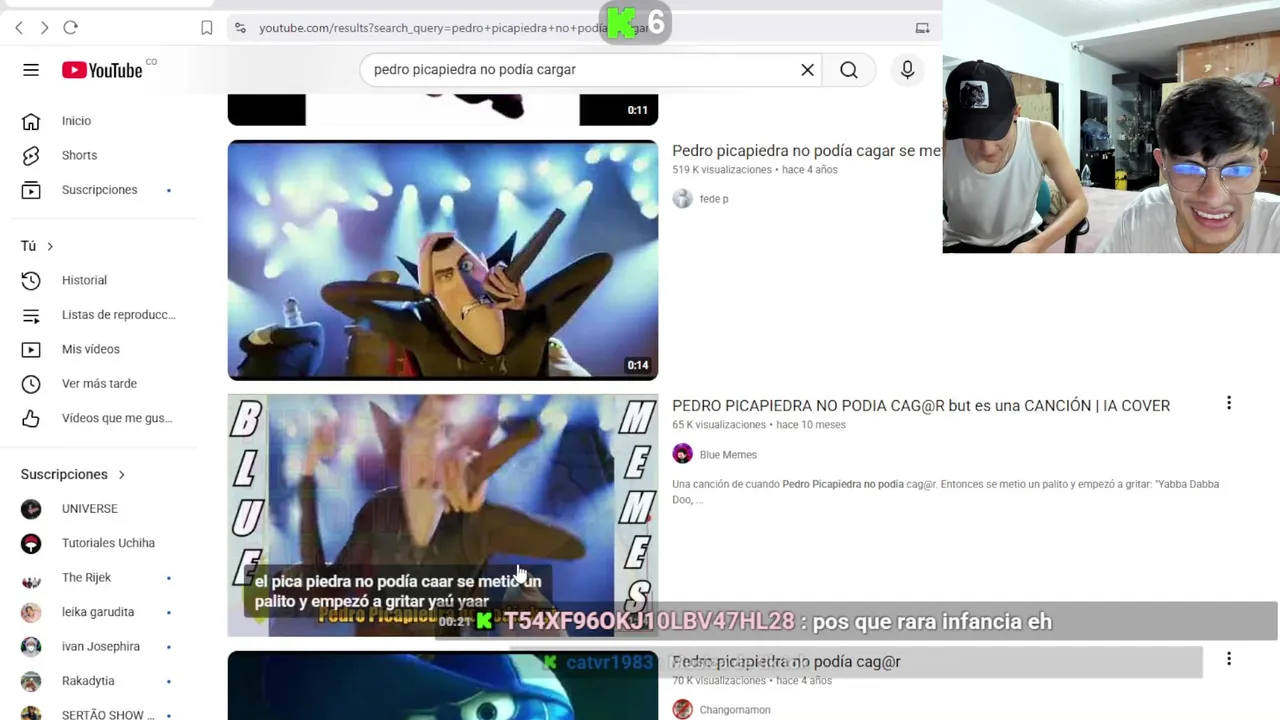
Task: Click the IA cover video description text
Action: [x=946, y=491]
